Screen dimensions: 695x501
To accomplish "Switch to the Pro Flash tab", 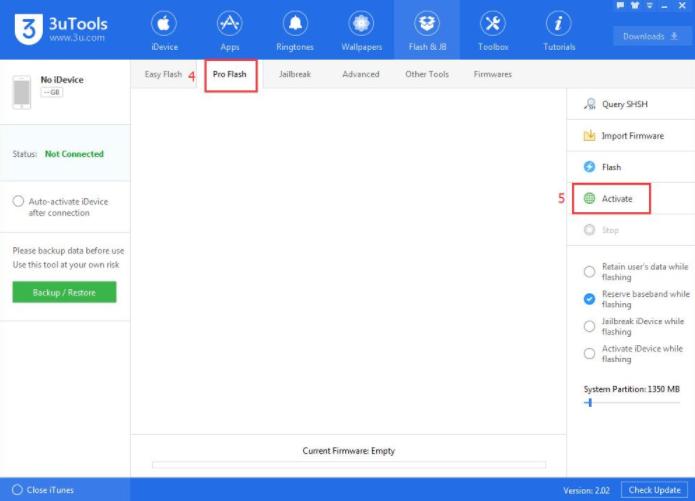I will [x=230, y=74].
